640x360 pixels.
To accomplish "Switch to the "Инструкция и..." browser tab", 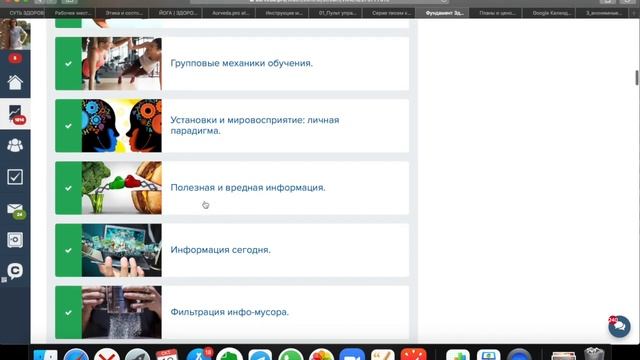I will tap(284, 13).
